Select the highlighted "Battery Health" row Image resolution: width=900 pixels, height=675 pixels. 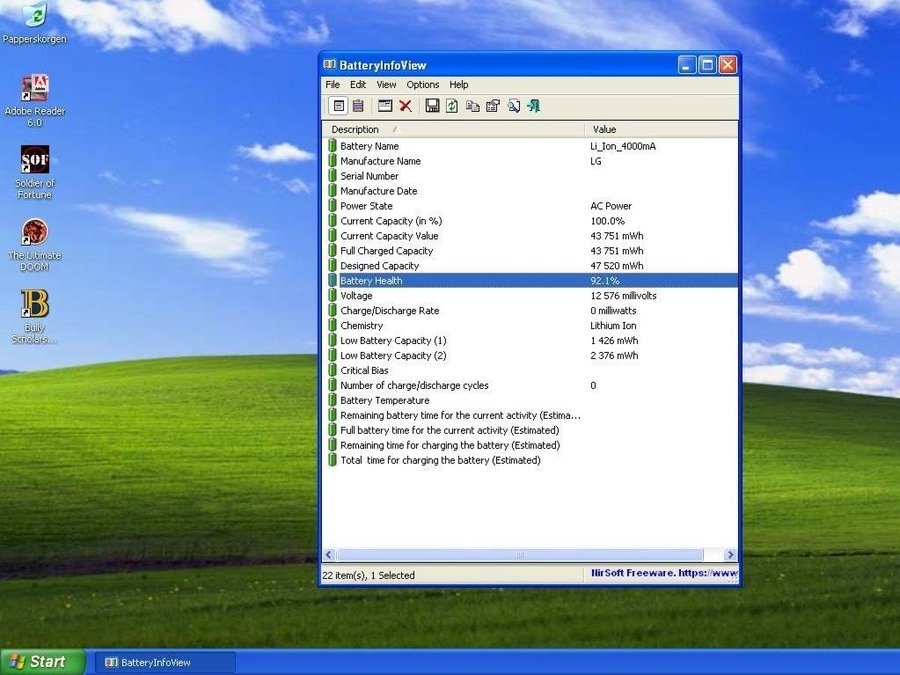point(530,281)
